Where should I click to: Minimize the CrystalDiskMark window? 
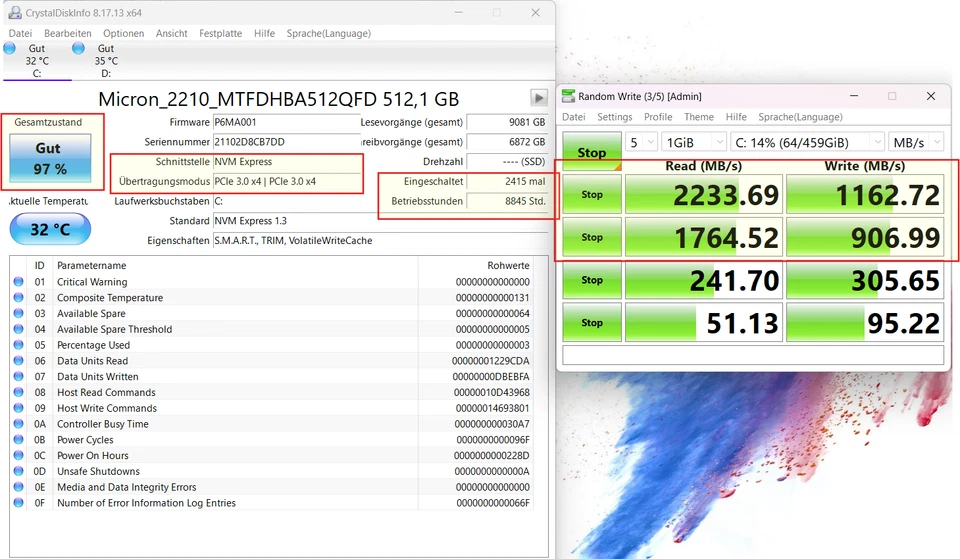[853, 96]
